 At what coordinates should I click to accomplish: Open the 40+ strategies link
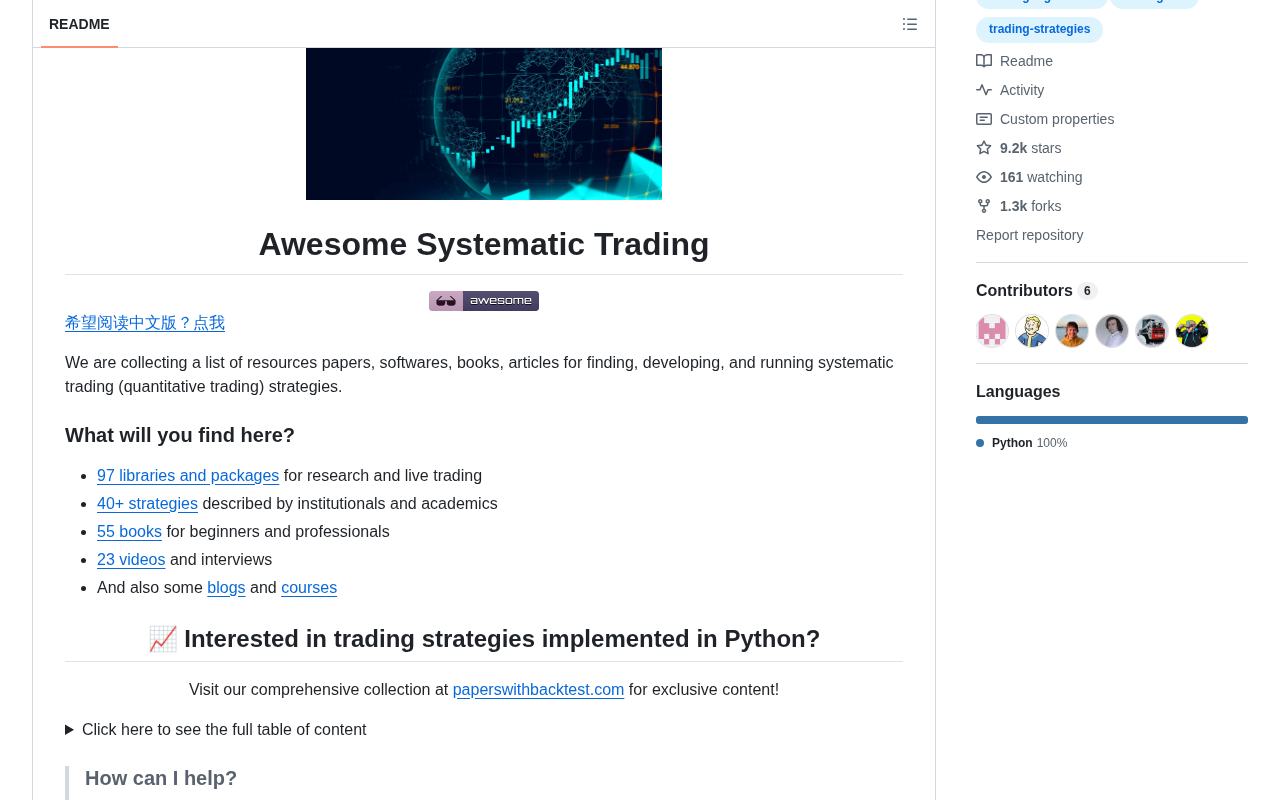click(147, 504)
